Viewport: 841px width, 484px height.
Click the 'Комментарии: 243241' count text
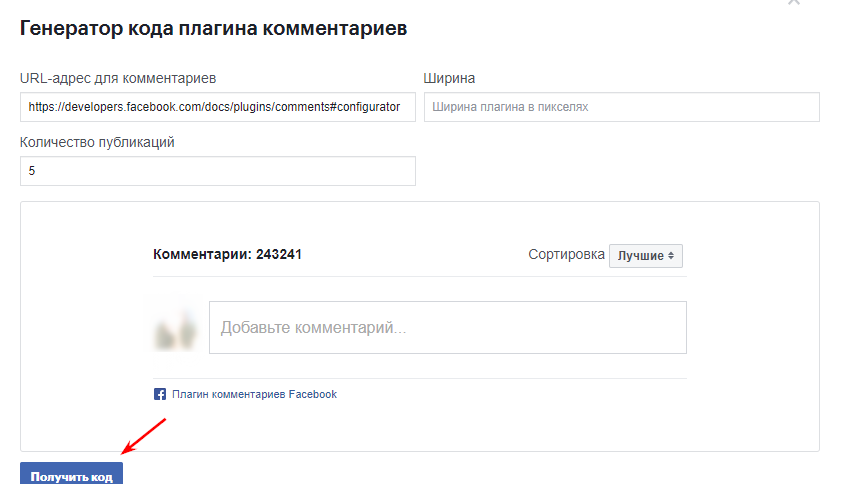(227, 254)
